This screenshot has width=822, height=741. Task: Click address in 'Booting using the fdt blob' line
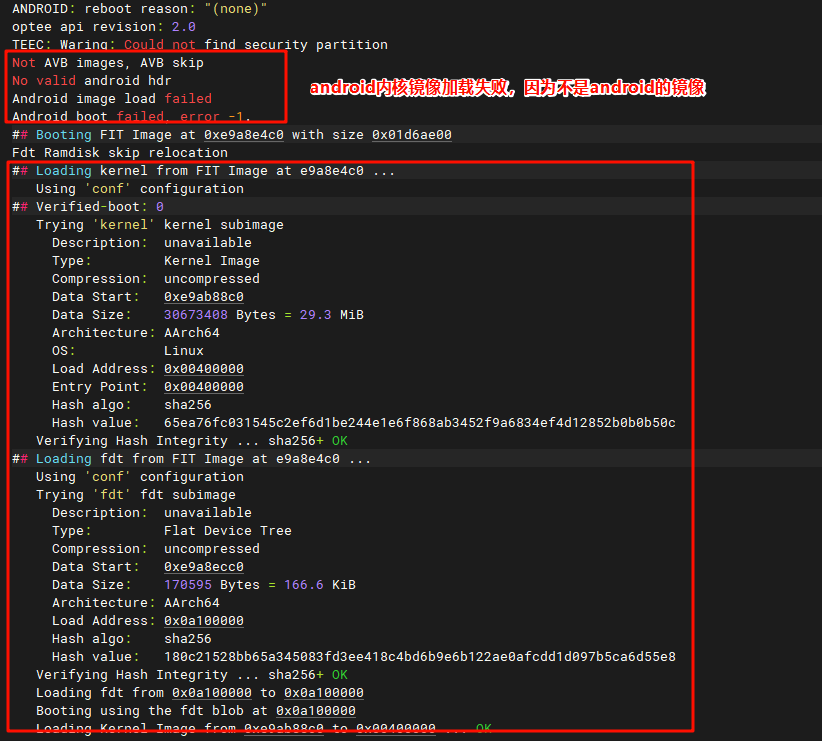click(315, 711)
